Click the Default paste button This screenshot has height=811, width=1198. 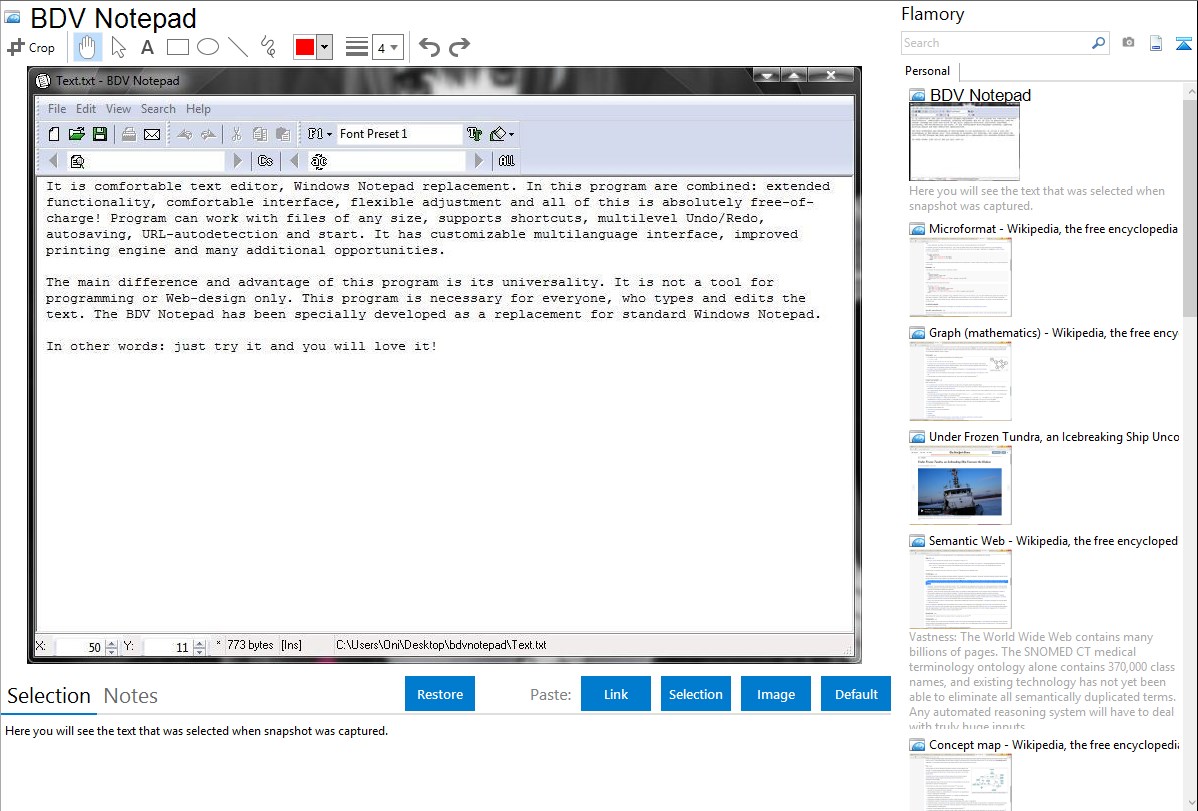(856, 694)
